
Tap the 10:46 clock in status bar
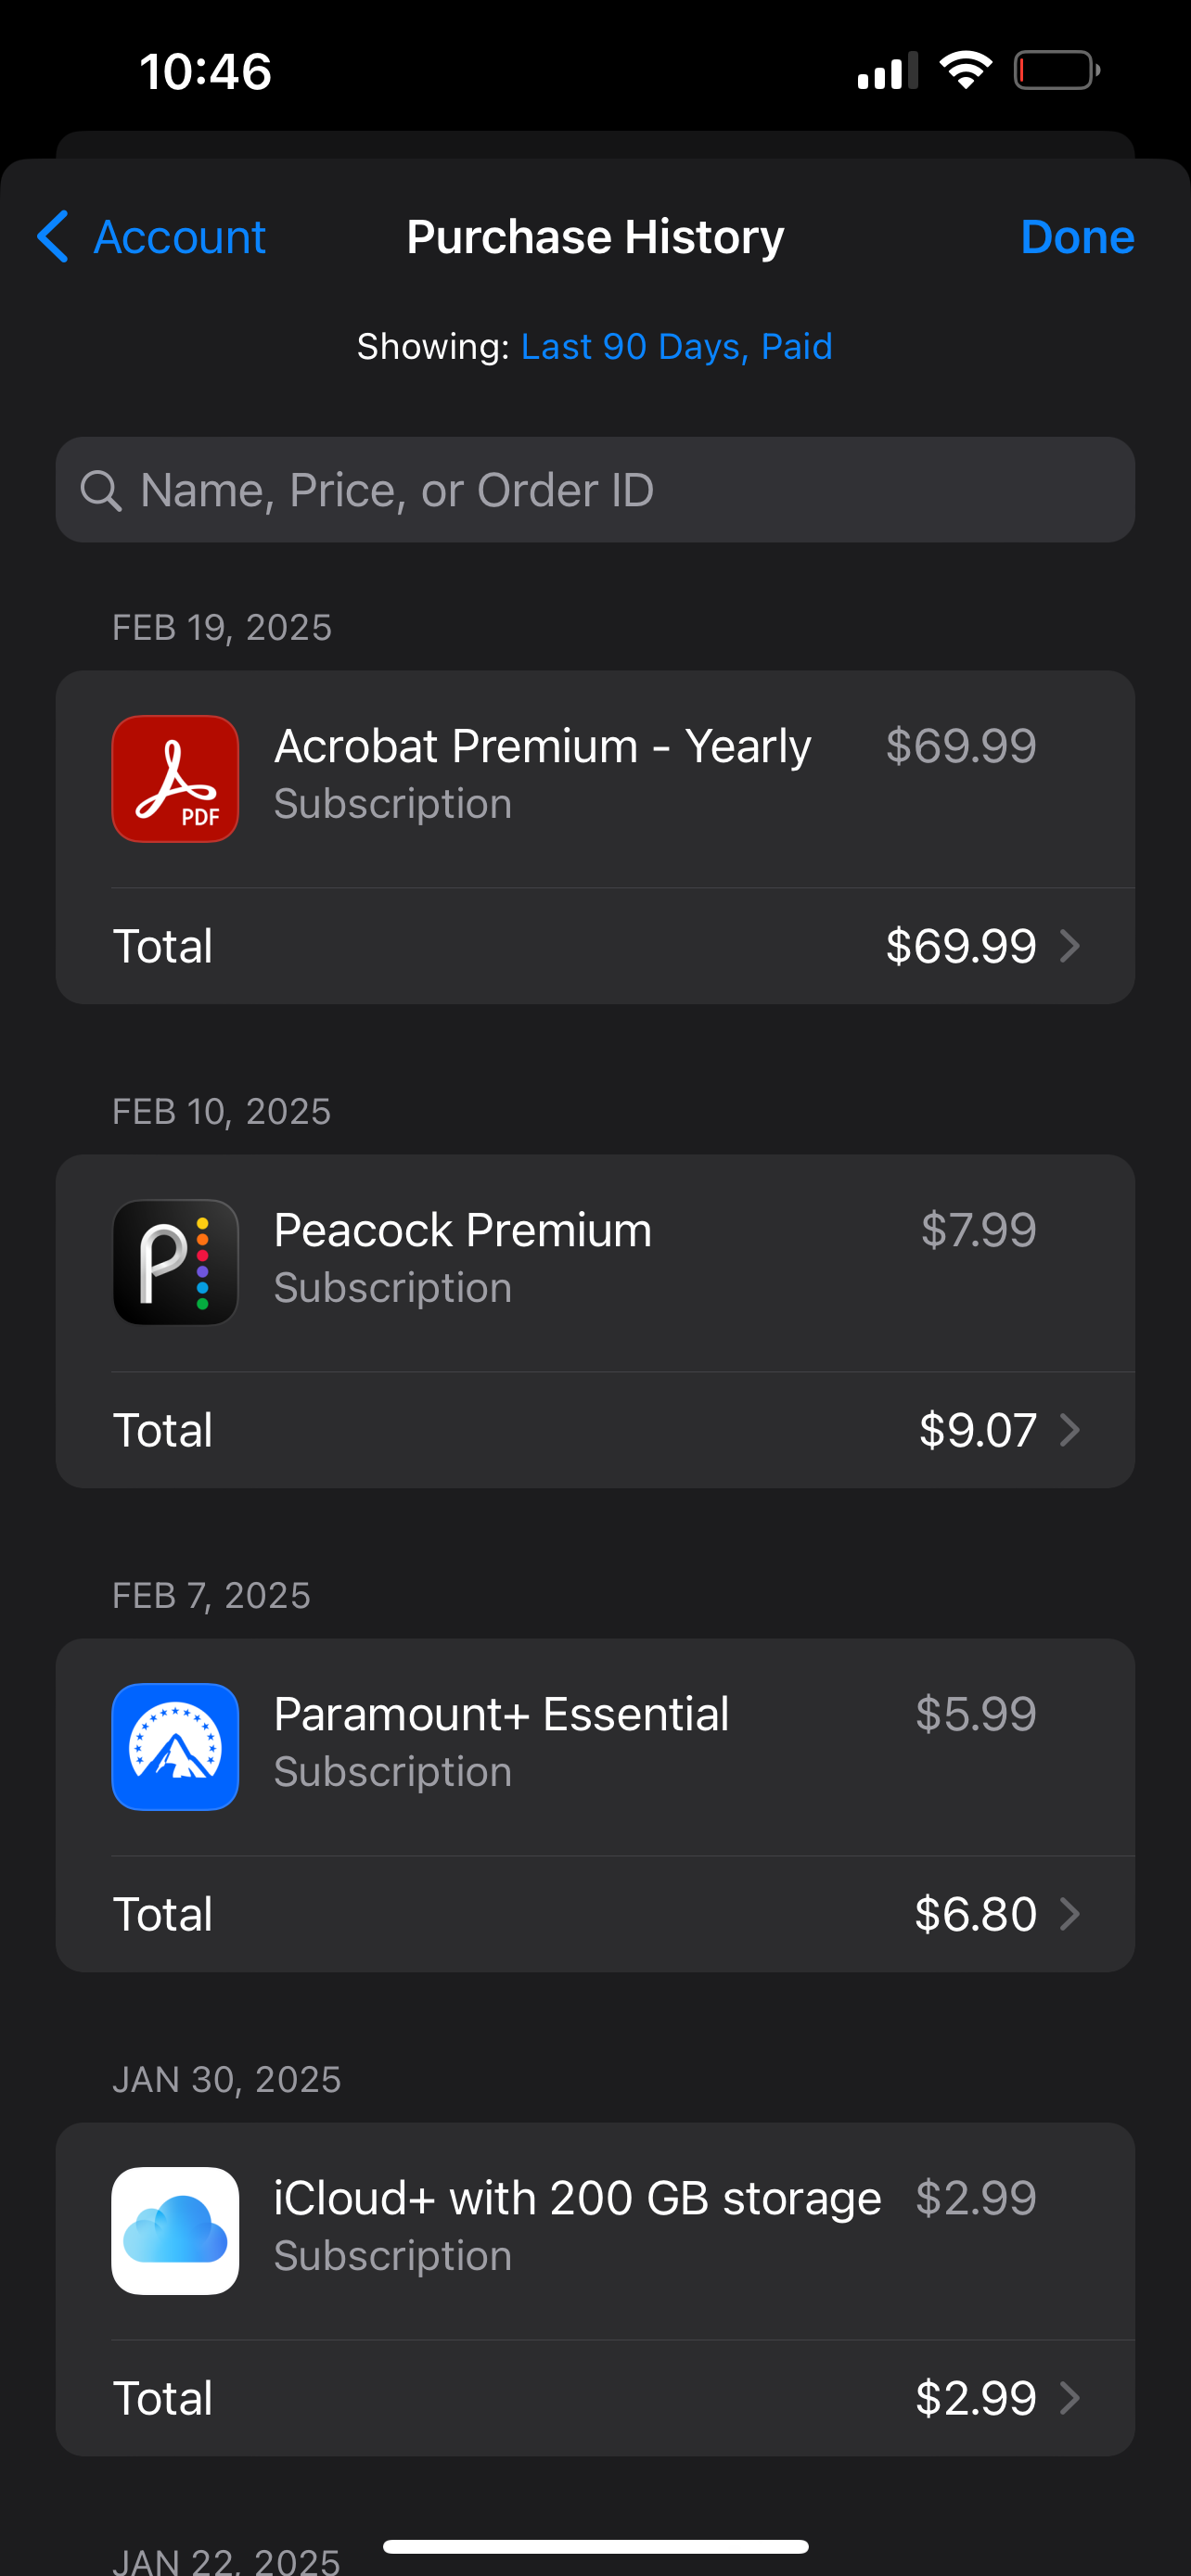tap(203, 69)
